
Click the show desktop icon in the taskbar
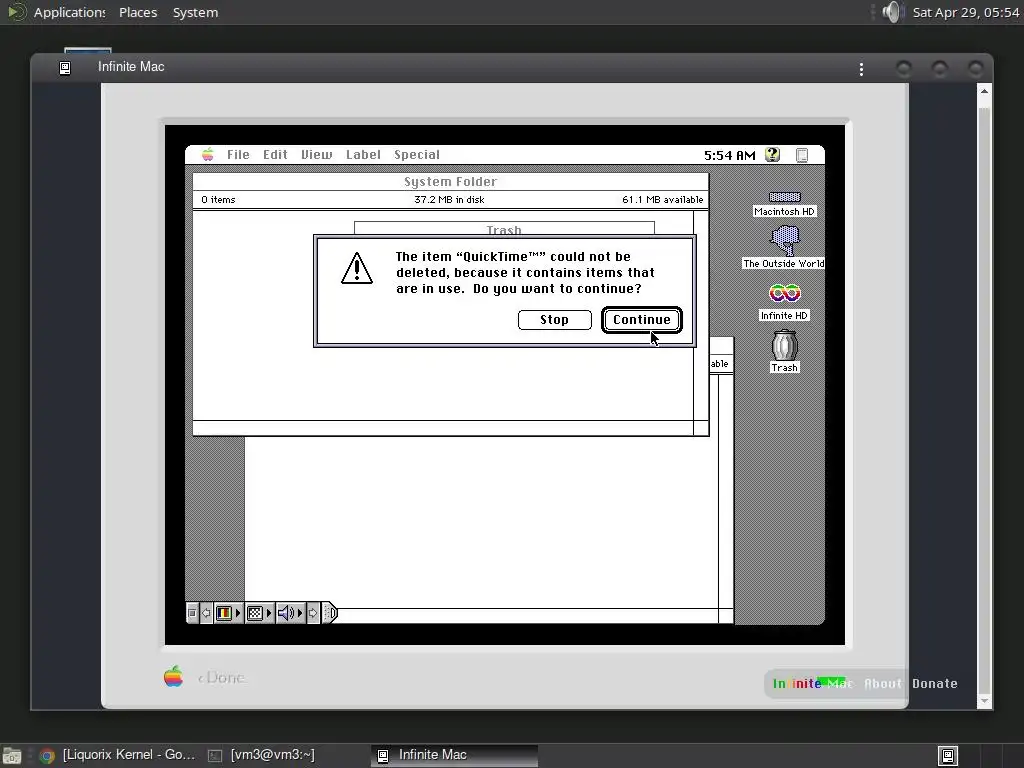coord(12,756)
